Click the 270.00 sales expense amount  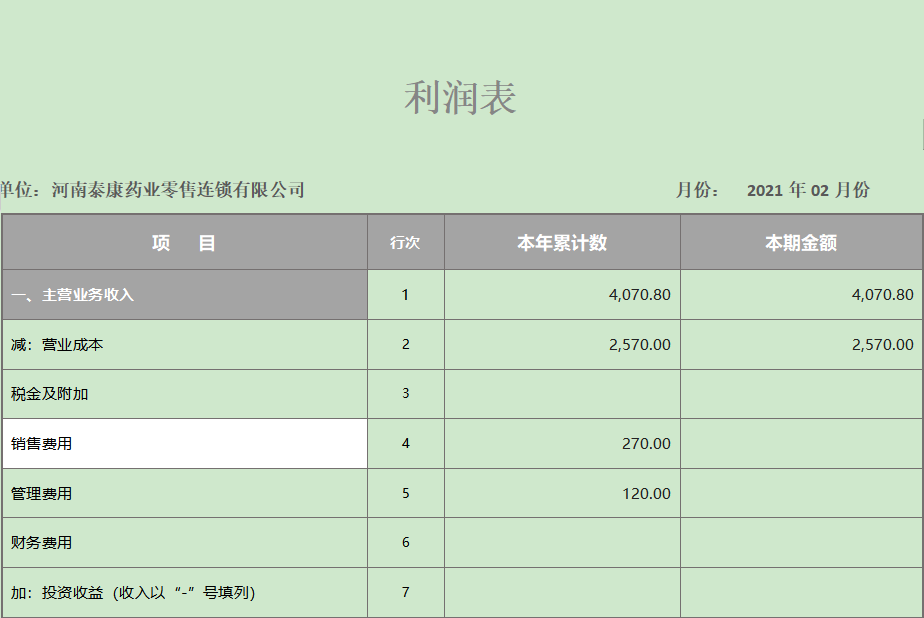point(646,444)
